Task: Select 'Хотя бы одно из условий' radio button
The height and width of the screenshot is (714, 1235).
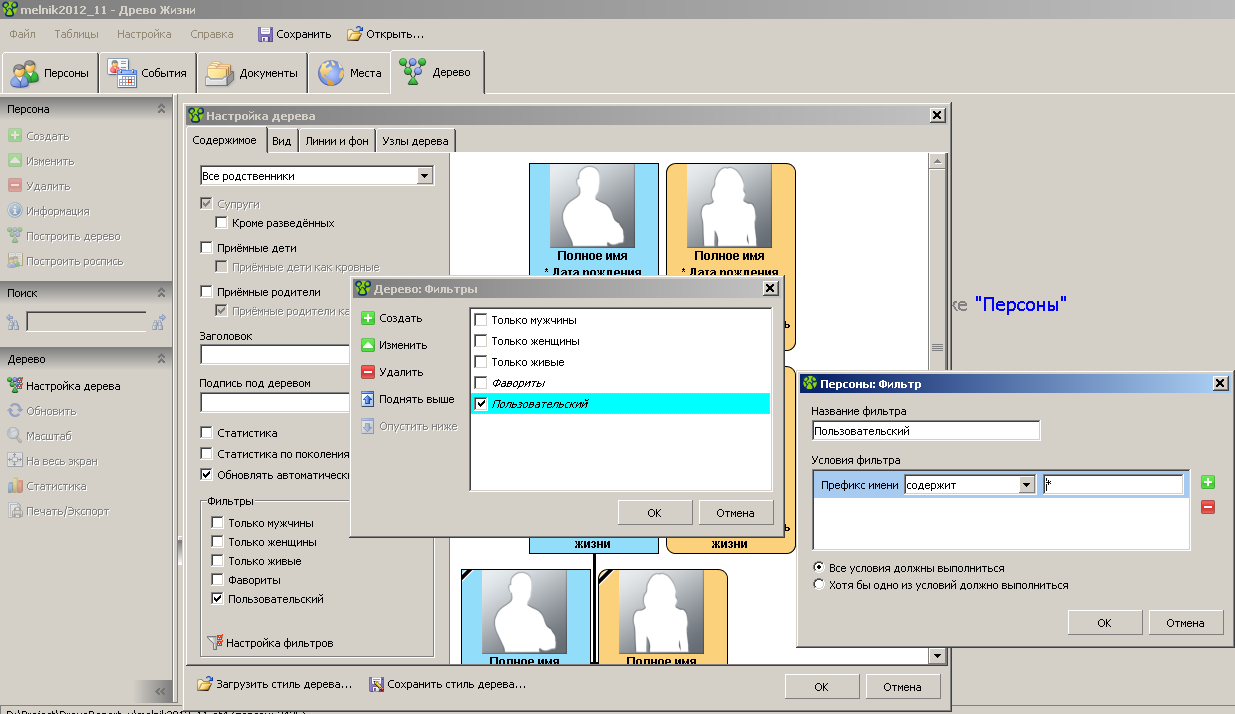Action: tap(820, 585)
